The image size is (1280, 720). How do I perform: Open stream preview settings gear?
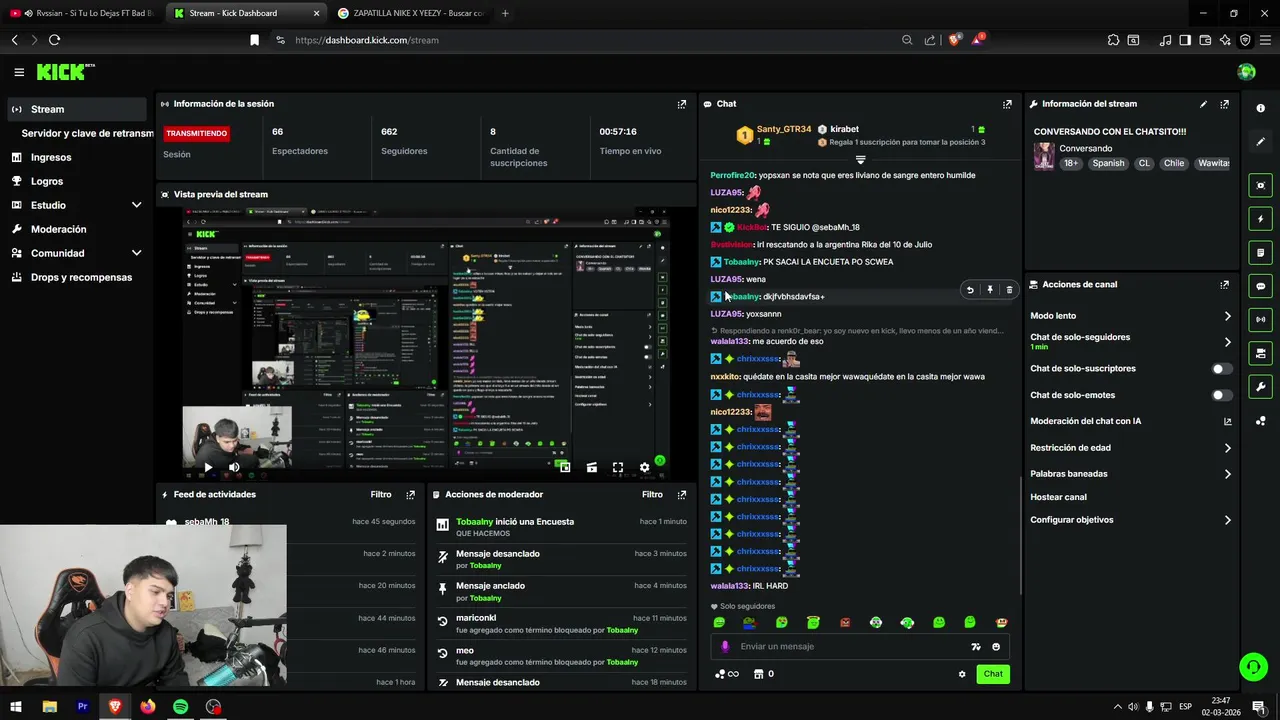644,467
